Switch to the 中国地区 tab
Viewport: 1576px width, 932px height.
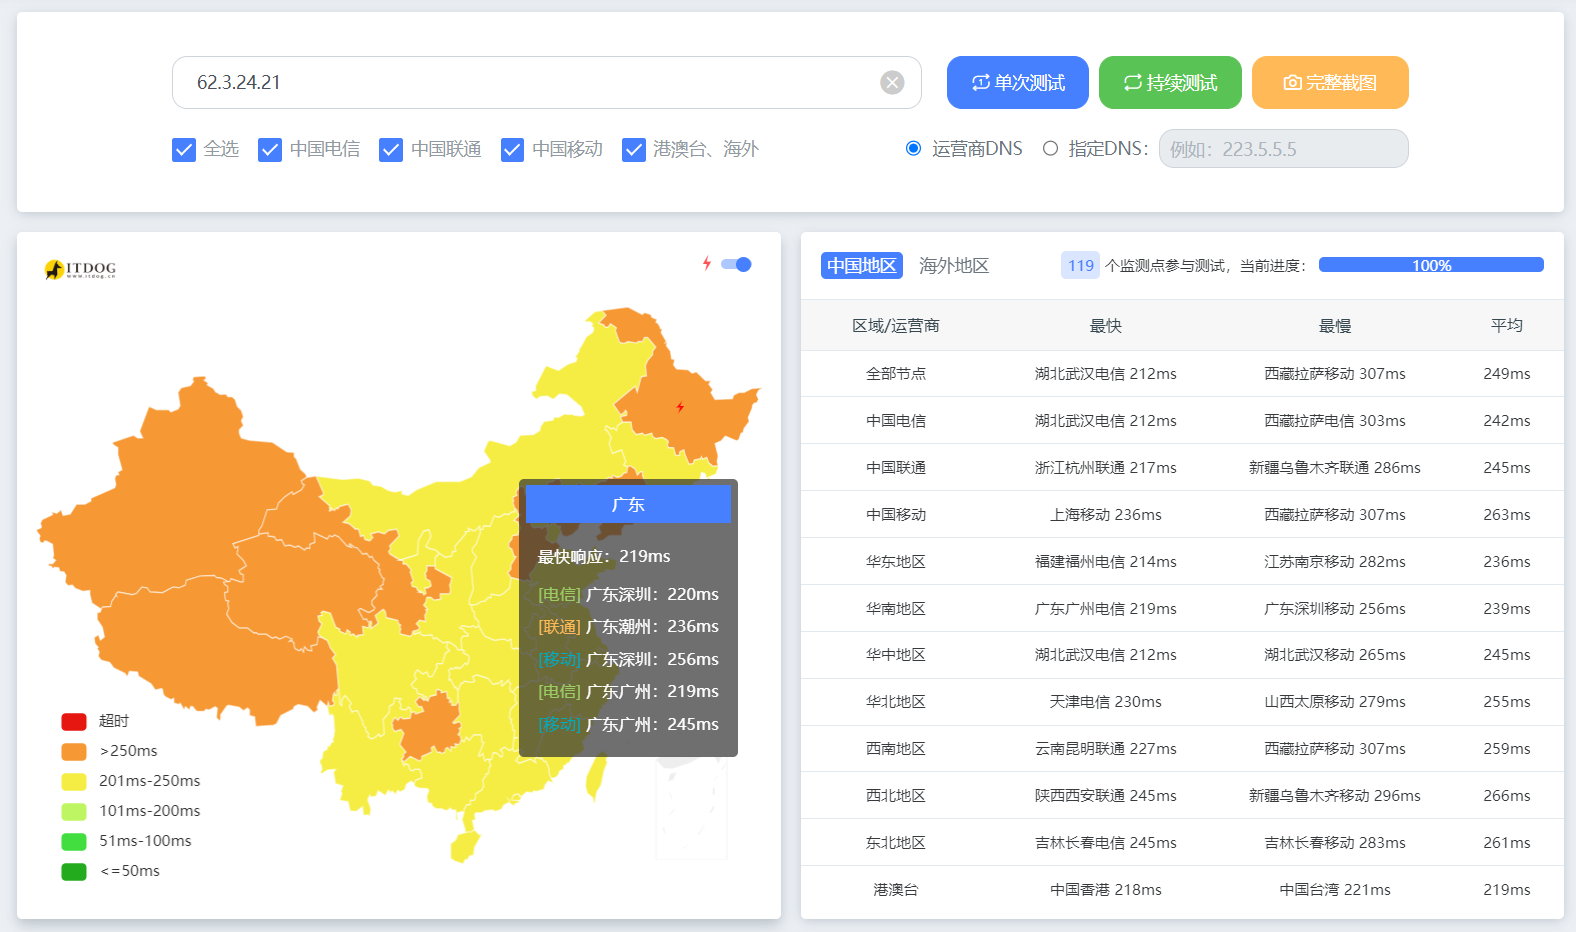pyautogui.click(x=861, y=266)
